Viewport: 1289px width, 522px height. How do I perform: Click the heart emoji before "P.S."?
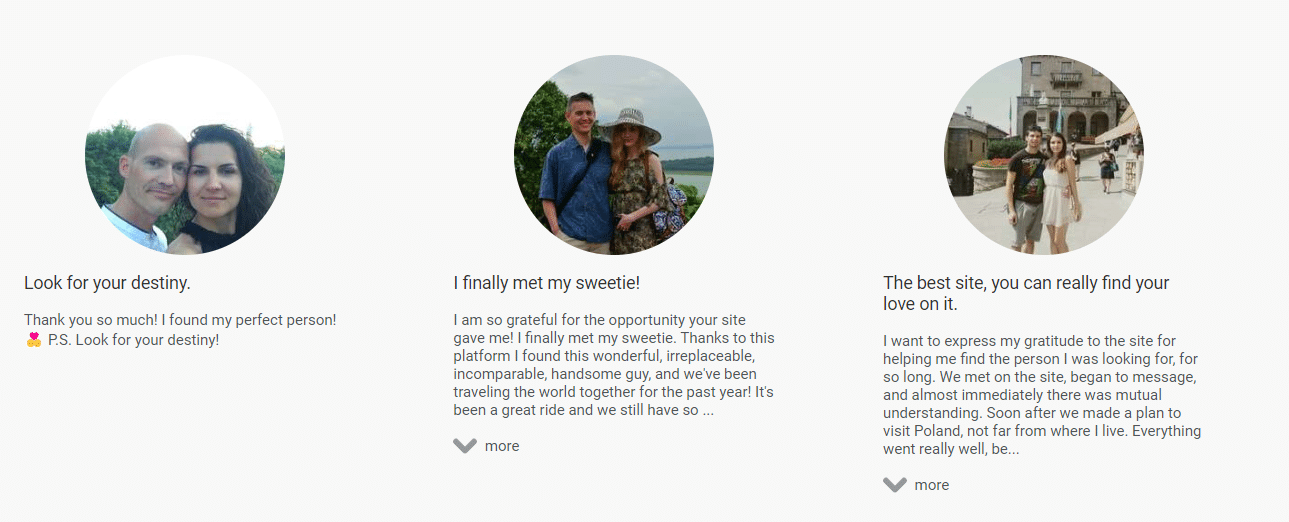pyautogui.click(x=34, y=340)
